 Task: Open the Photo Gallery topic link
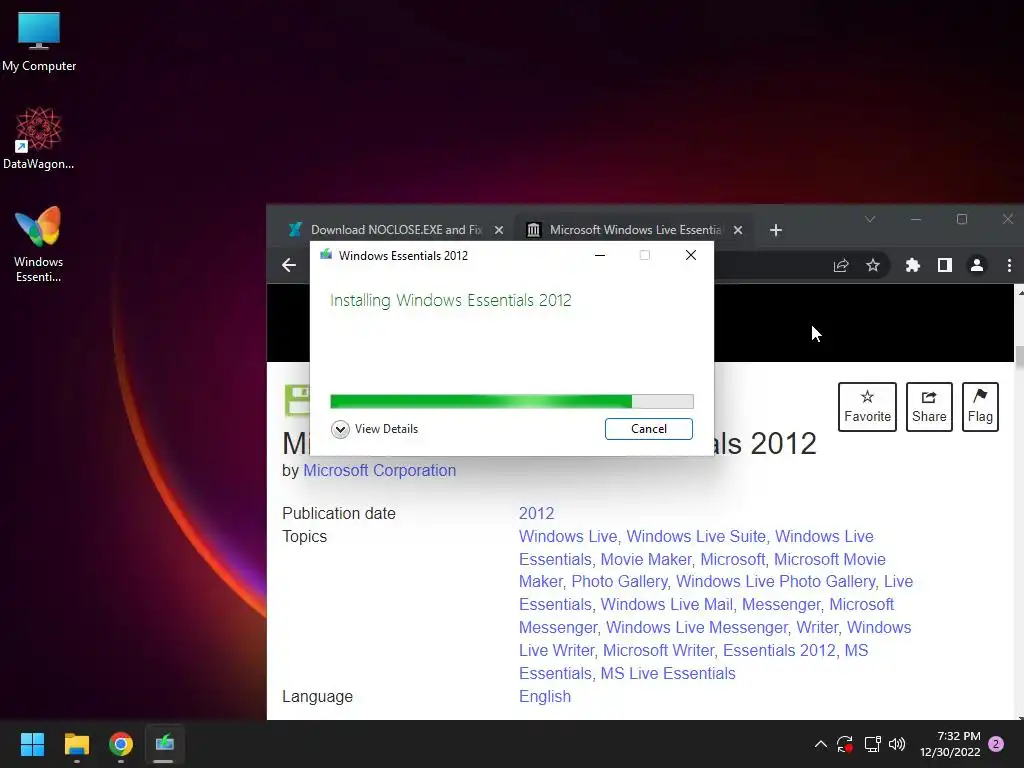(619, 581)
